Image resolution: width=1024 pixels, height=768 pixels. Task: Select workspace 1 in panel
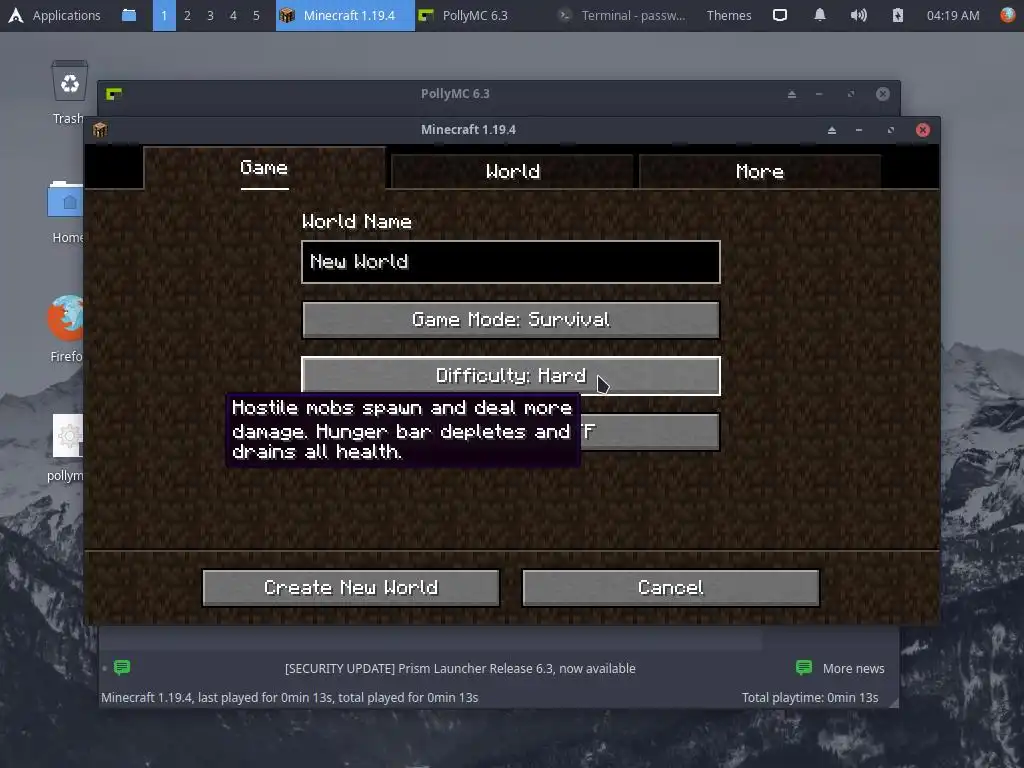[164, 15]
